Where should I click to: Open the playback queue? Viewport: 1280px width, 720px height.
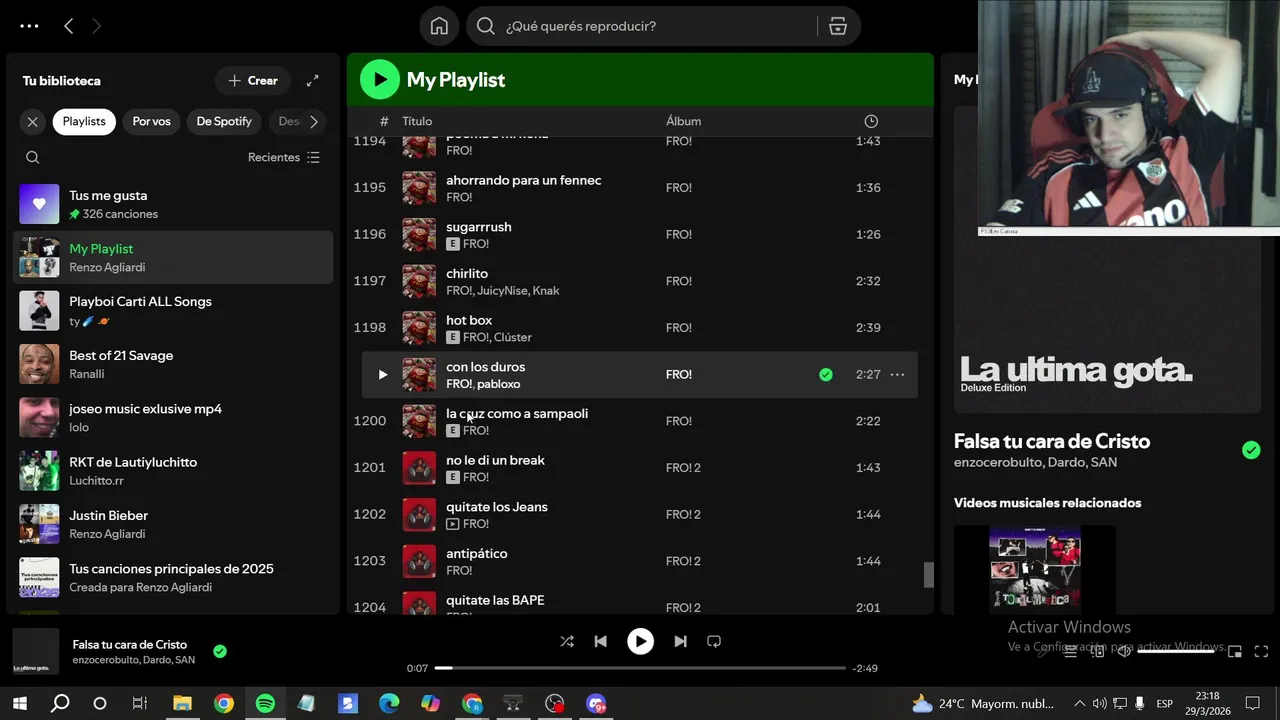(1070, 651)
